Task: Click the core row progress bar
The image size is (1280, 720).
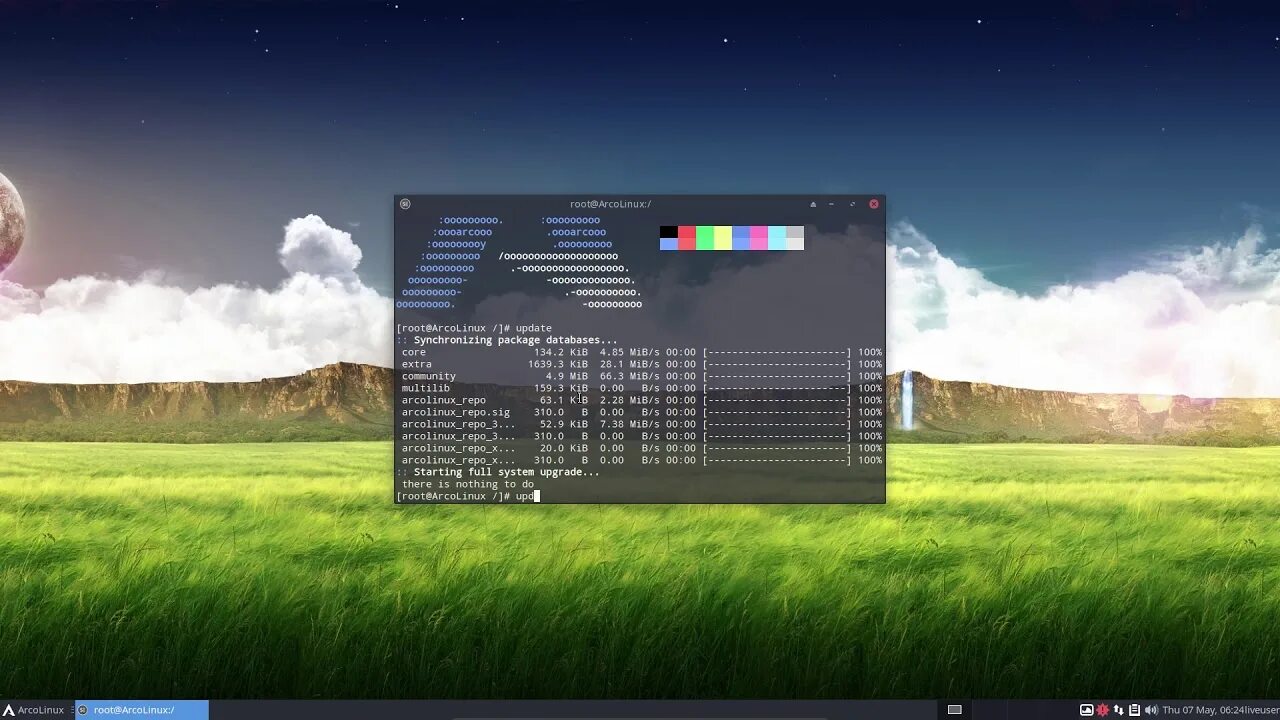Action: click(x=777, y=352)
